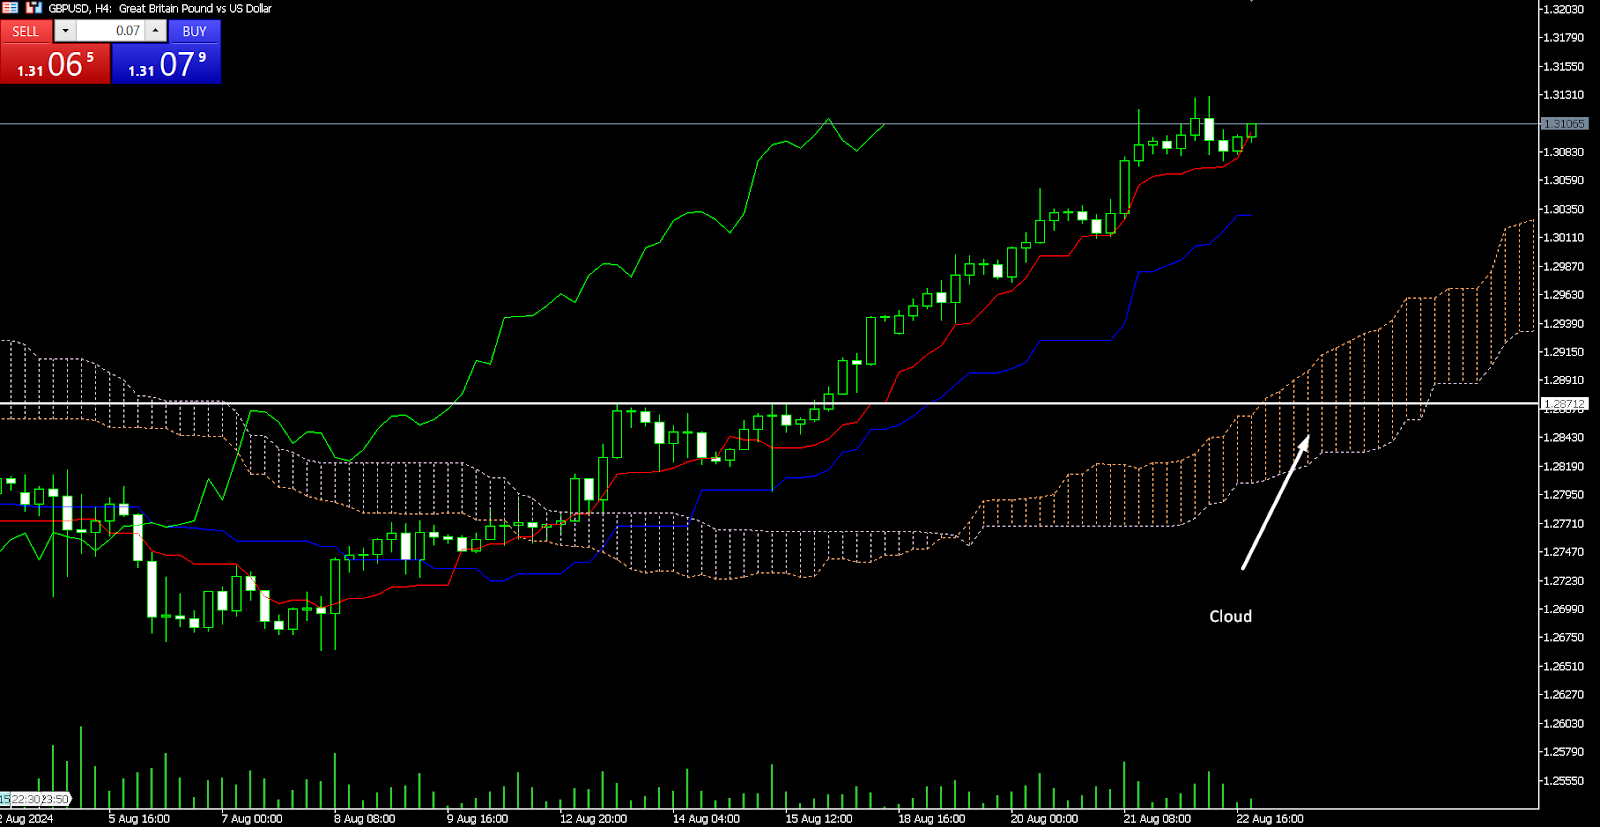Screen dimensions: 1600x827
Task: Decrease lot volume with the down arrow
Action: pos(65,31)
